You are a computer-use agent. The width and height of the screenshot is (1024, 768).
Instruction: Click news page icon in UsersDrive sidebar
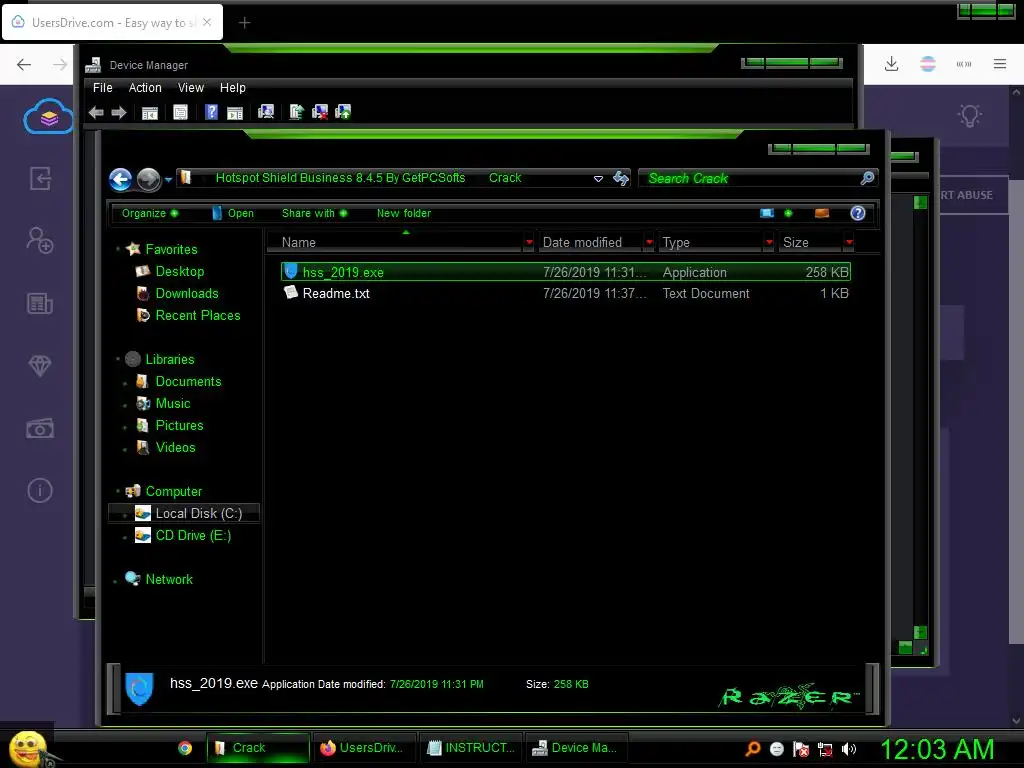(x=40, y=303)
